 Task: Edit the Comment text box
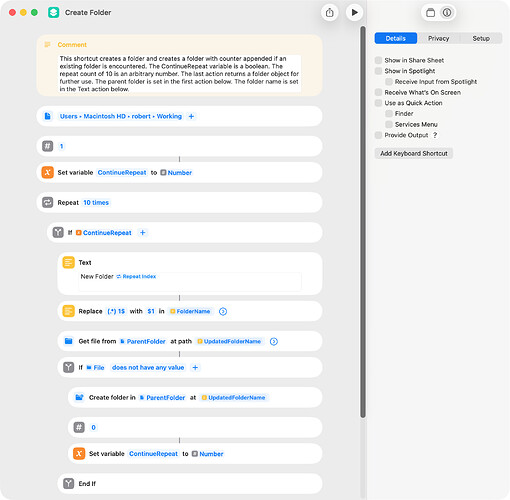click(179, 74)
